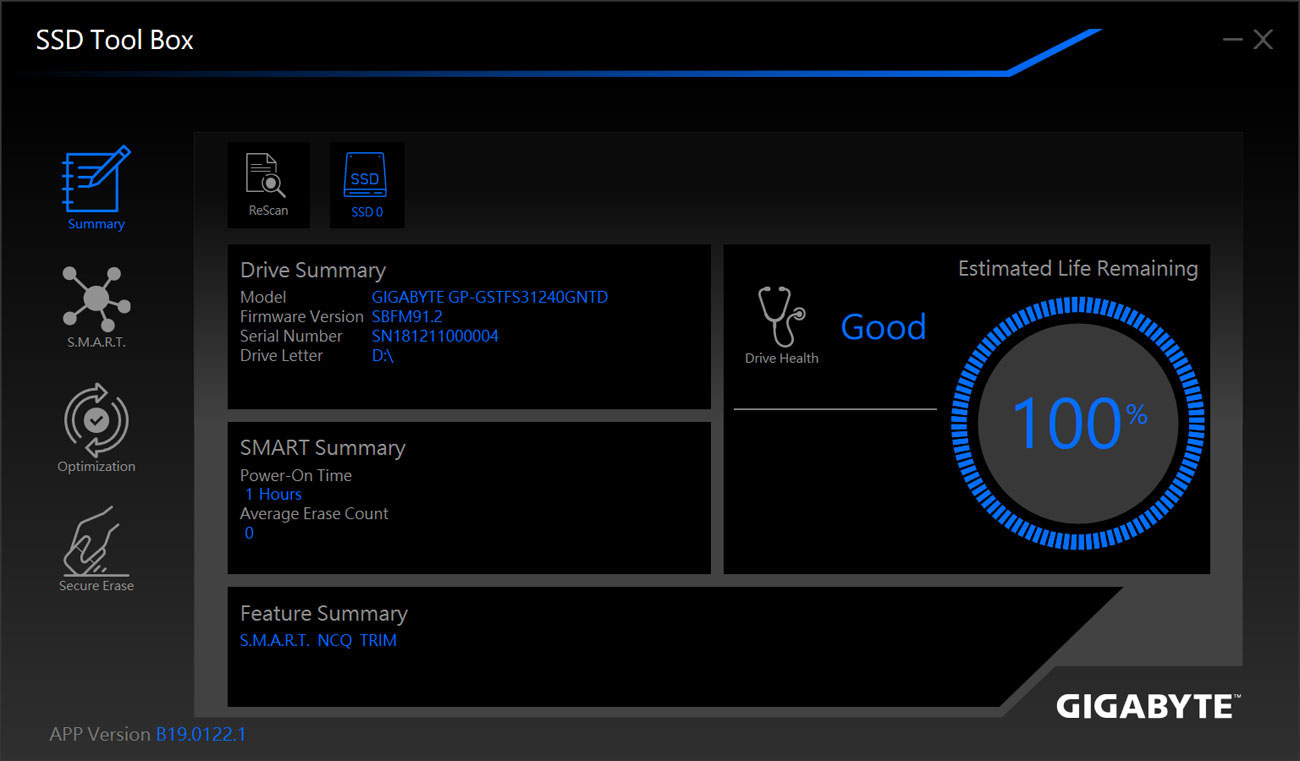The width and height of the screenshot is (1300, 761).
Task: Click the Drive Health stethoscope icon
Action: [782, 318]
